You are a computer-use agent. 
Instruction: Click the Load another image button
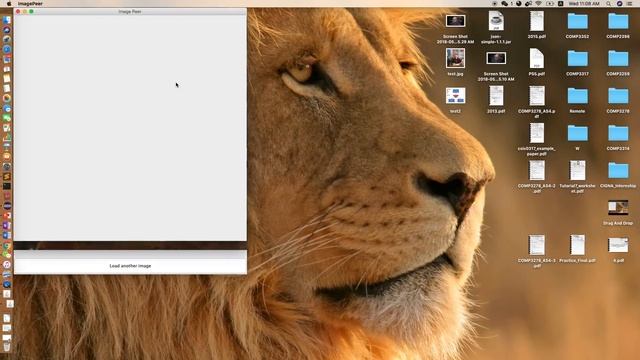coord(130,266)
